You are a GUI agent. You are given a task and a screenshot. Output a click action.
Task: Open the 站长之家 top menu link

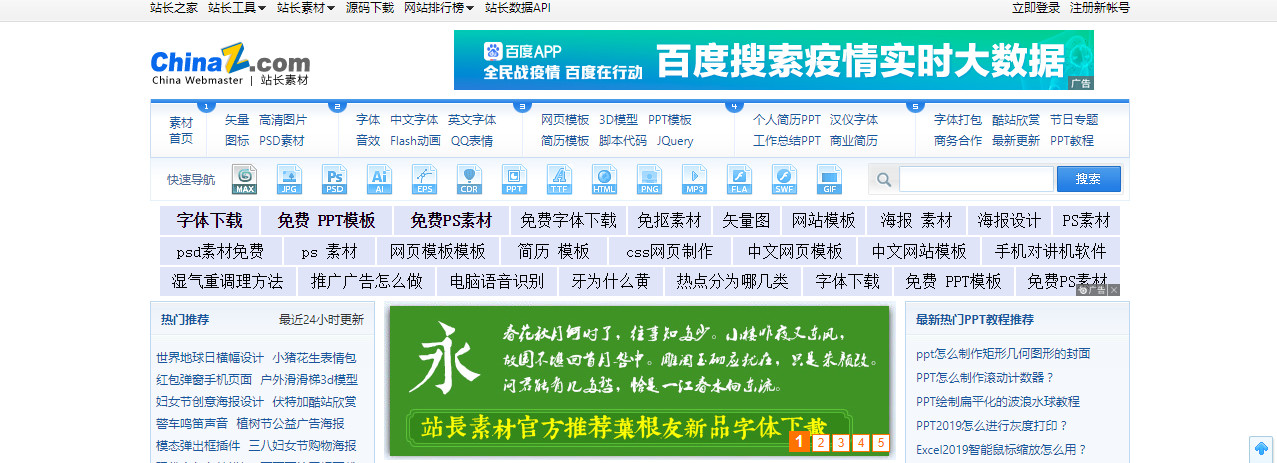tap(174, 8)
